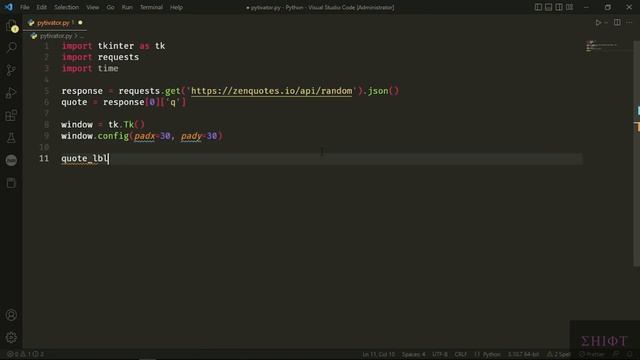Open the Customize Layout icon
640x360 pixels.
tap(569, 7)
